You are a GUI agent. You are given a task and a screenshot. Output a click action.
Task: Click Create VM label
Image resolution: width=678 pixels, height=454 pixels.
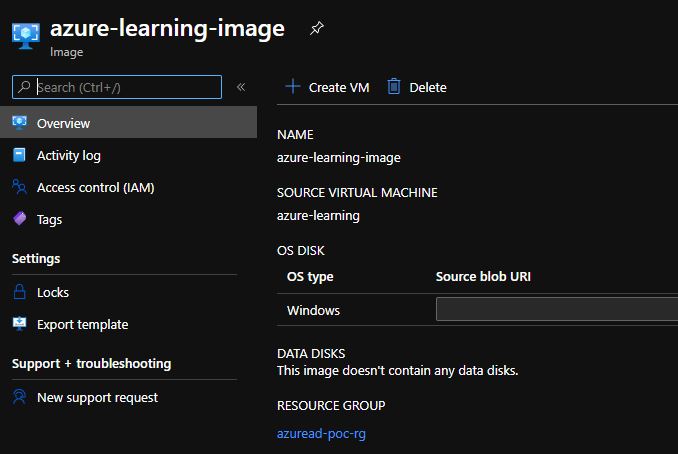(x=339, y=87)
